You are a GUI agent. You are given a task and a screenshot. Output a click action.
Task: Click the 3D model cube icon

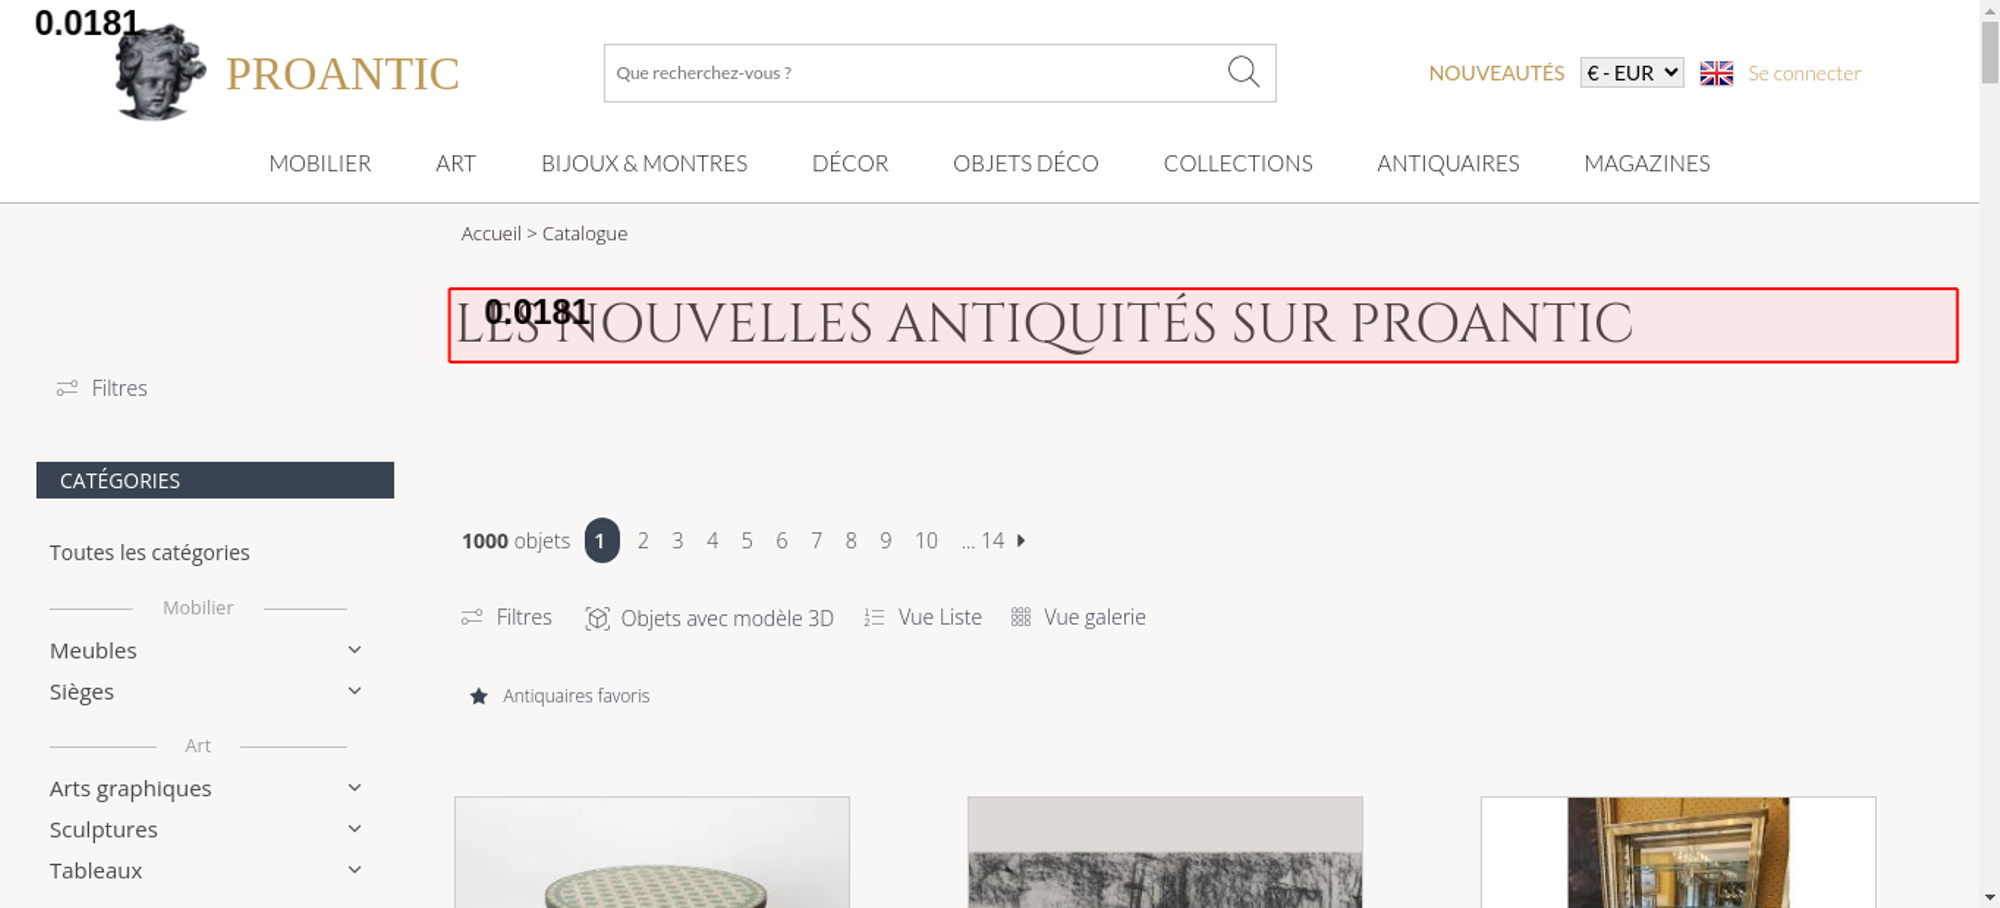[597, 618]
